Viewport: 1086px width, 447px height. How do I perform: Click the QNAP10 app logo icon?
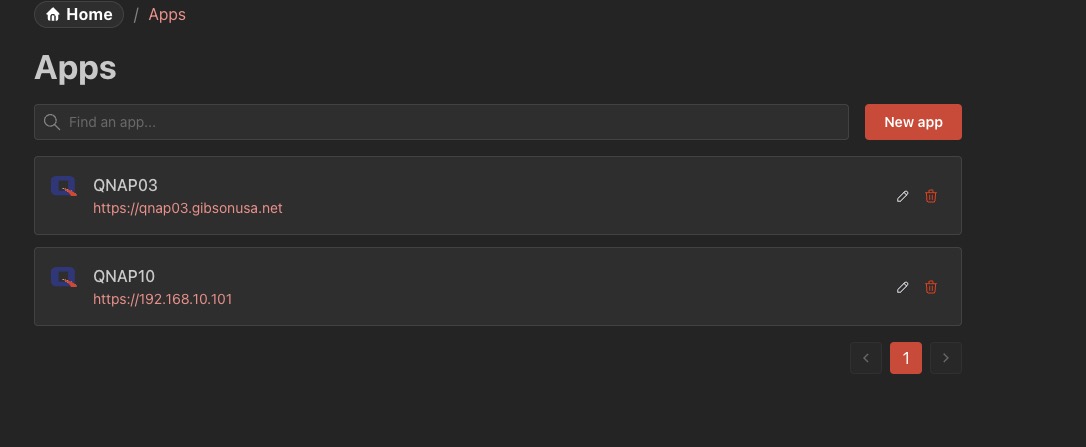[64, 277]
